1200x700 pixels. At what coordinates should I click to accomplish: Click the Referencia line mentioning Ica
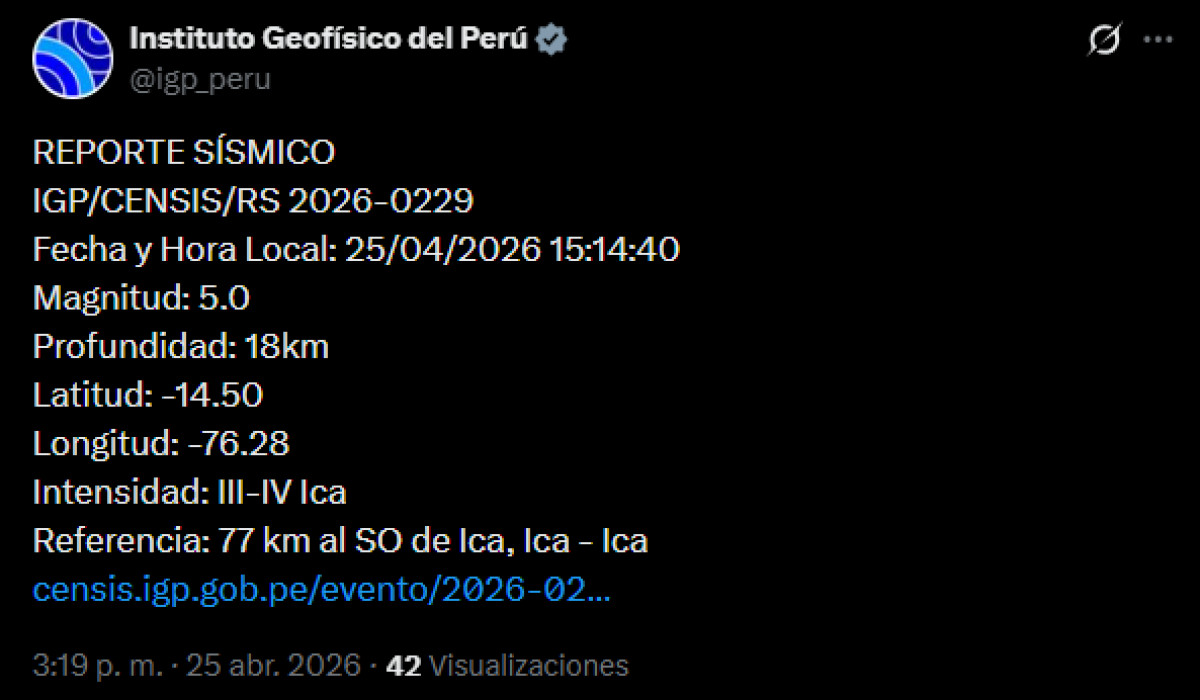[x=340, y=541]
